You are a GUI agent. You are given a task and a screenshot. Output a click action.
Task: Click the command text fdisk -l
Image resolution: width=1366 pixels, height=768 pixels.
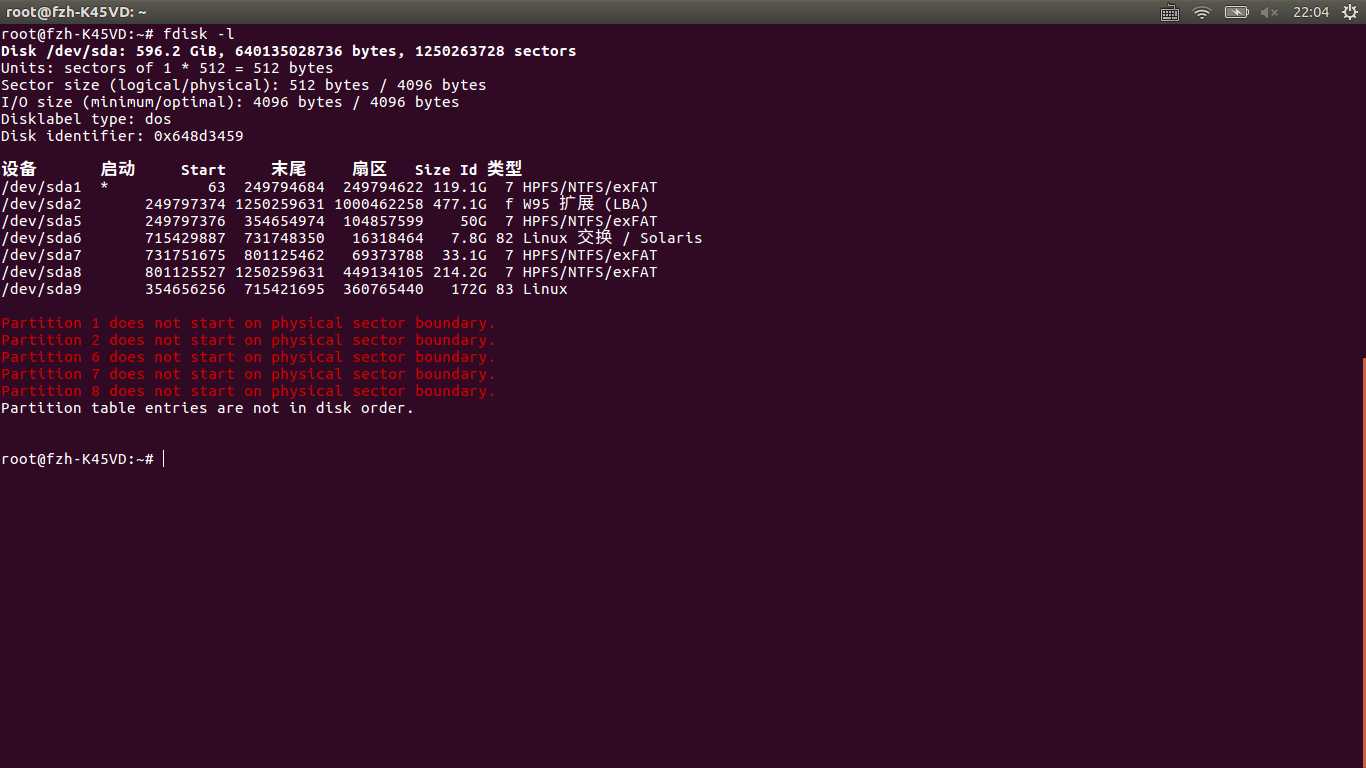tap(199, 34)
